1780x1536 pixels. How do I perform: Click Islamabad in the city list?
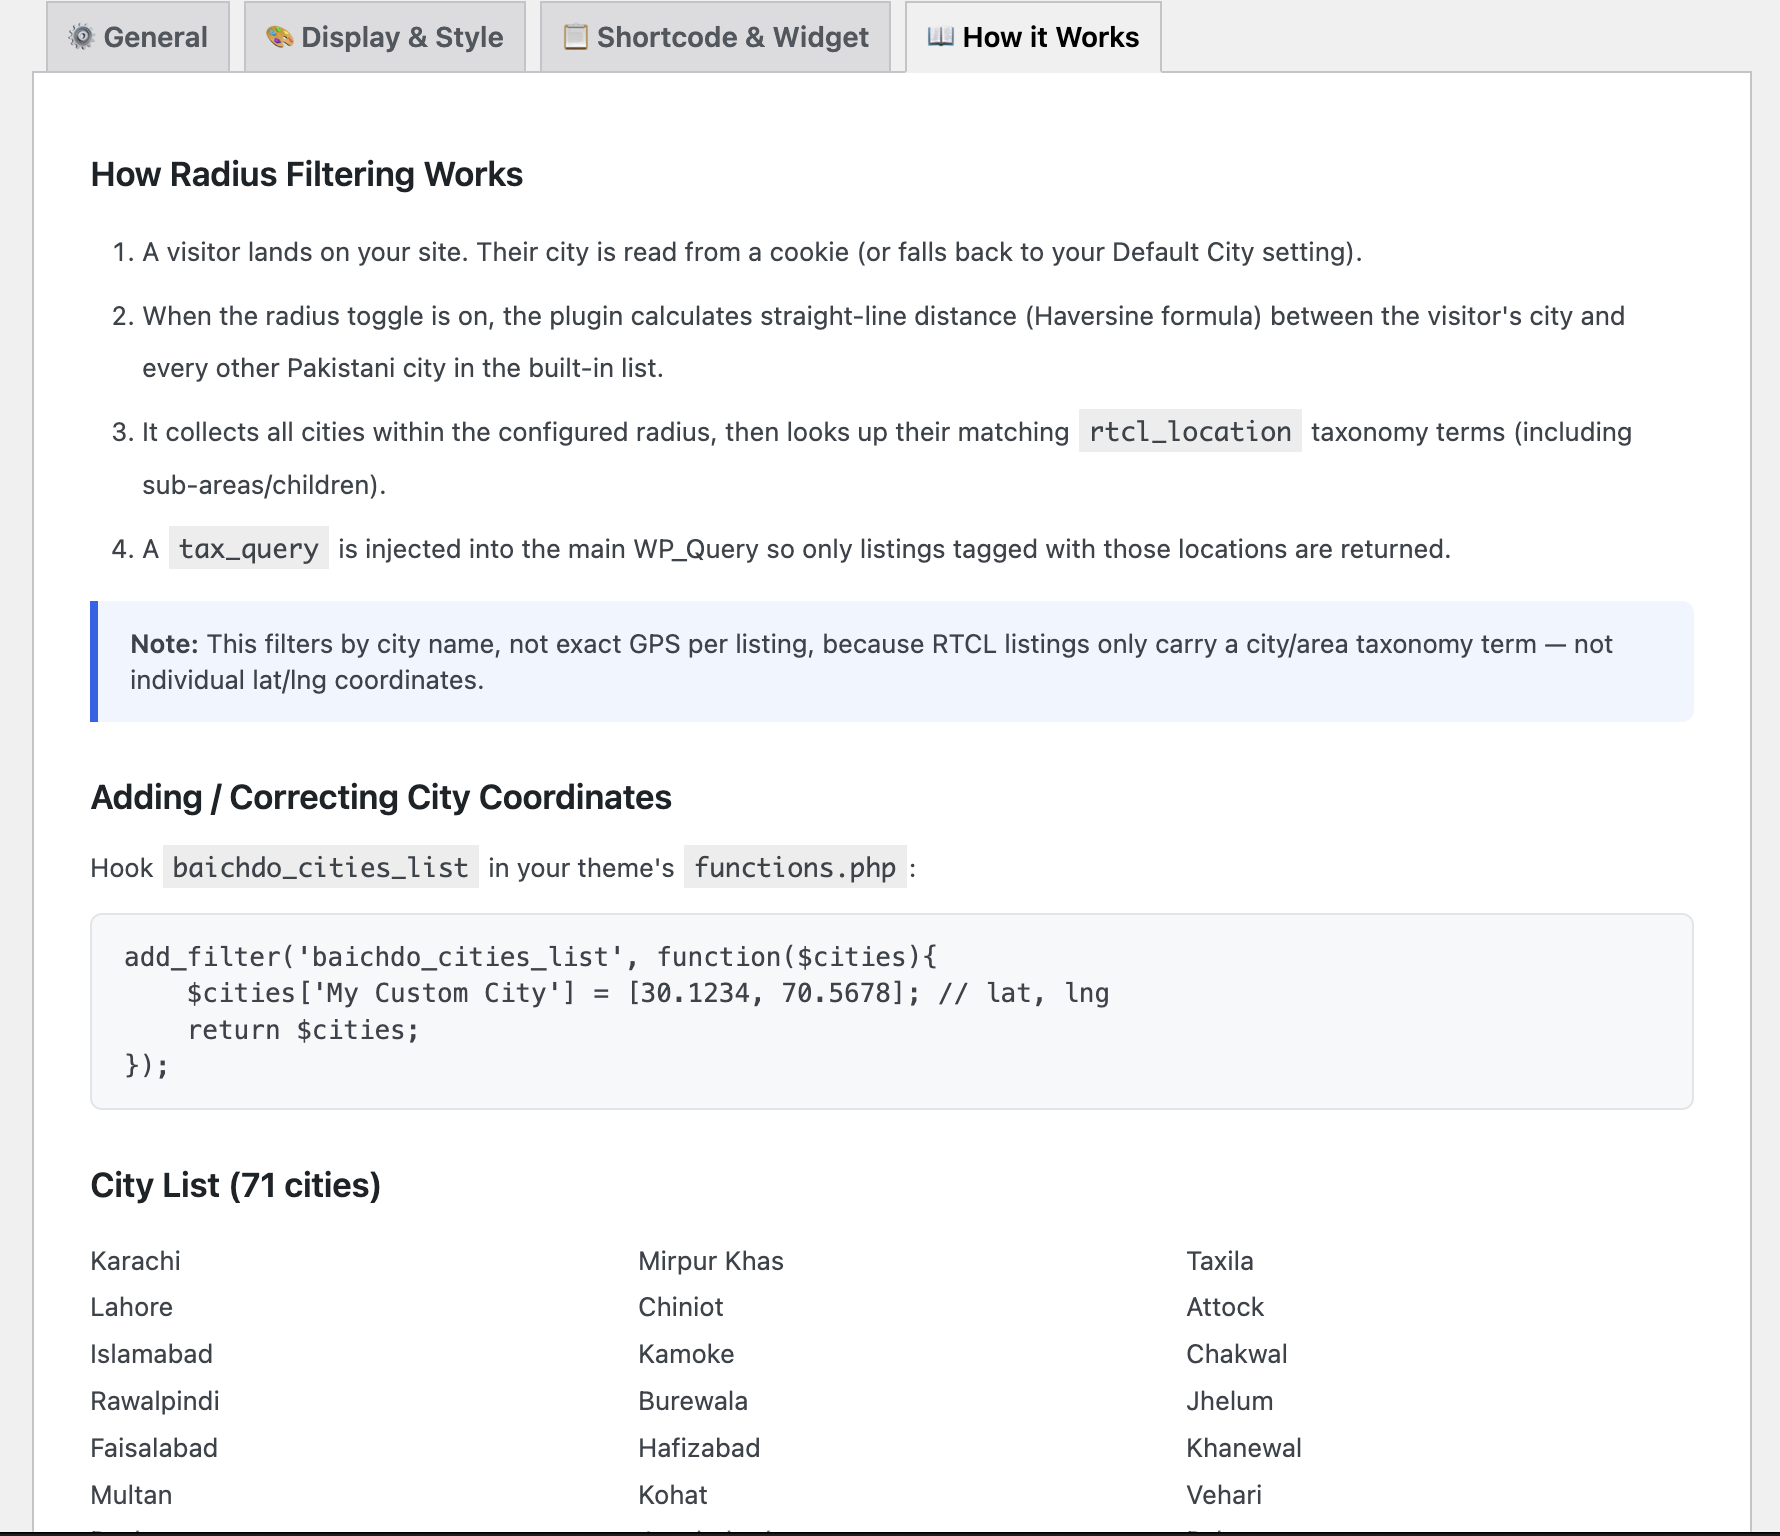(x=151, y=1354)
